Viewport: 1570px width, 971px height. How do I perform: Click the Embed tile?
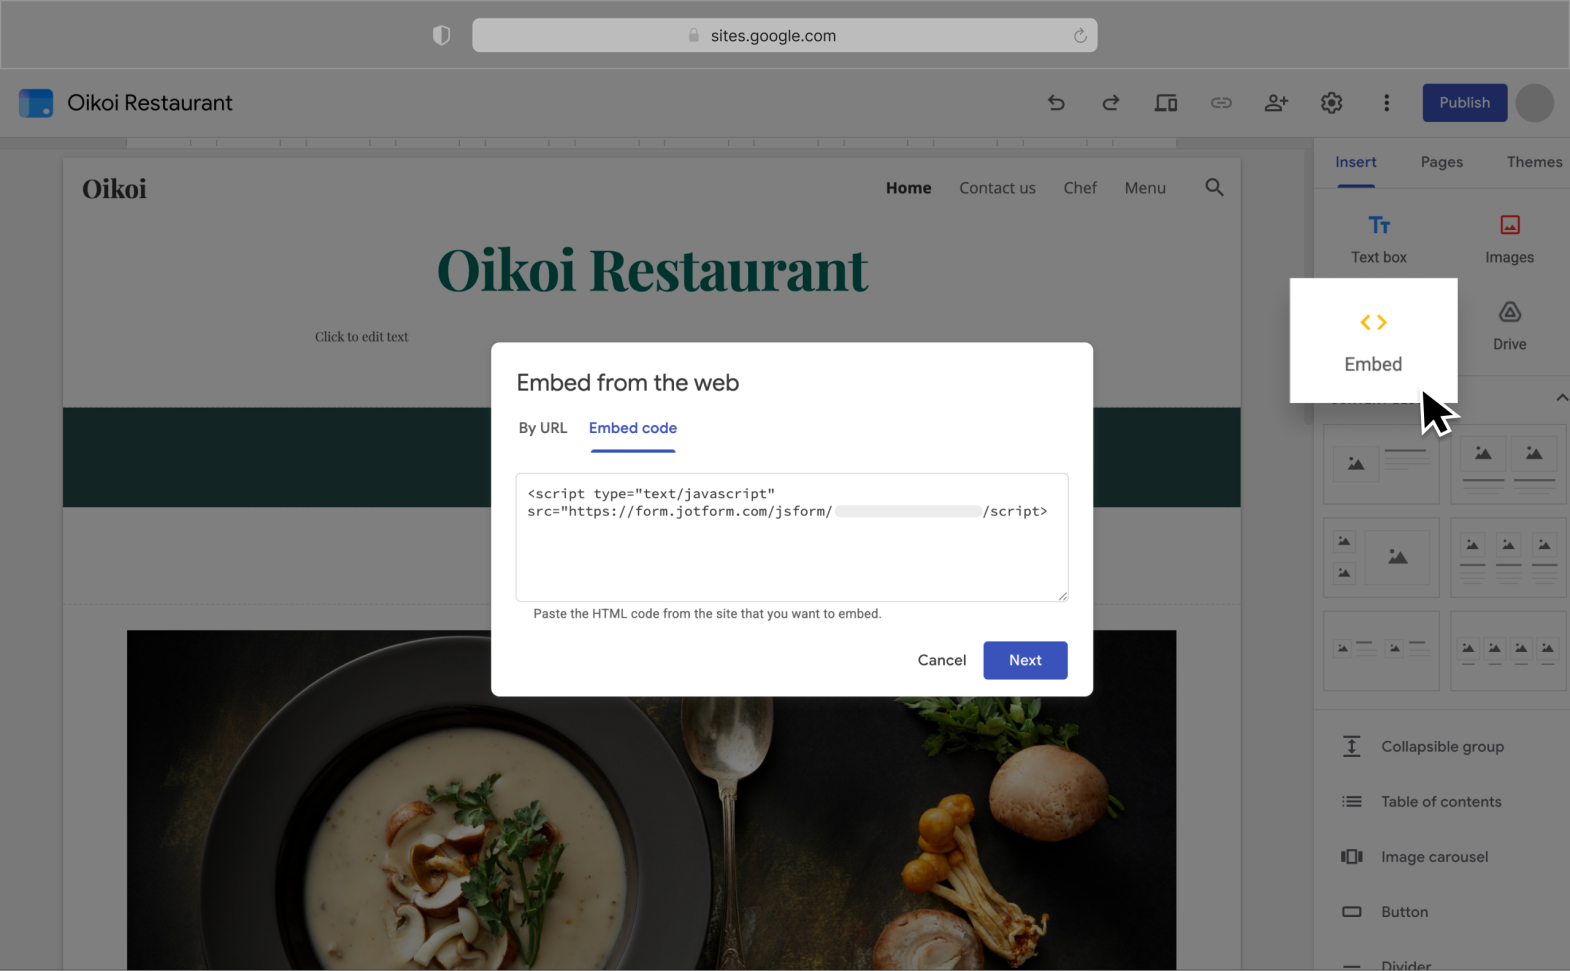[x=1373, y=341]
